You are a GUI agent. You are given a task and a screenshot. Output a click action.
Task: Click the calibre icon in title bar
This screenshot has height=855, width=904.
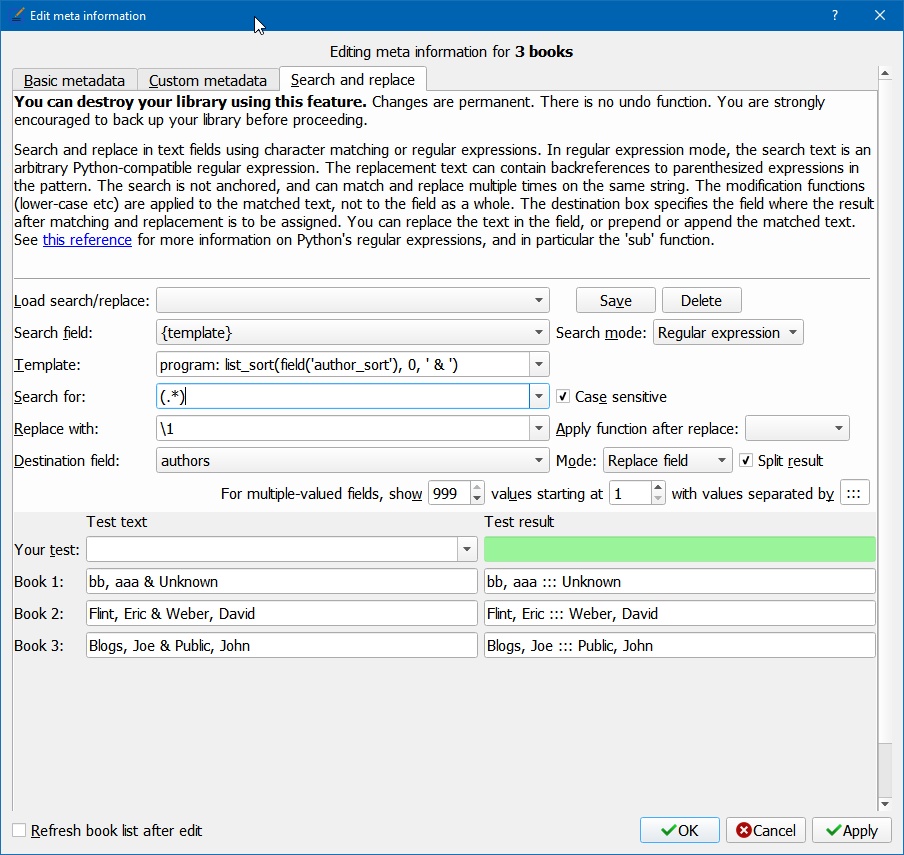tap(16, 15)
